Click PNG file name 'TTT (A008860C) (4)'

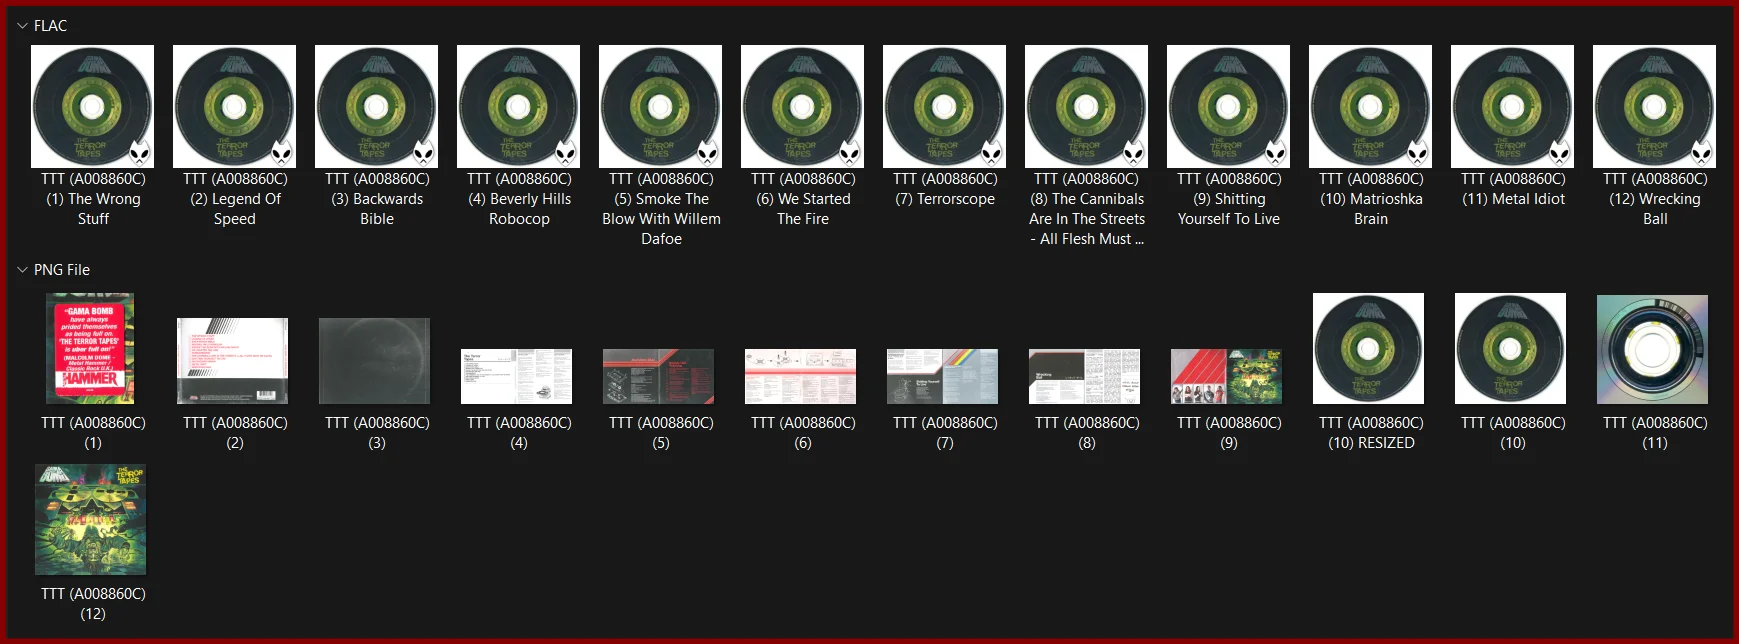point(519,433)
